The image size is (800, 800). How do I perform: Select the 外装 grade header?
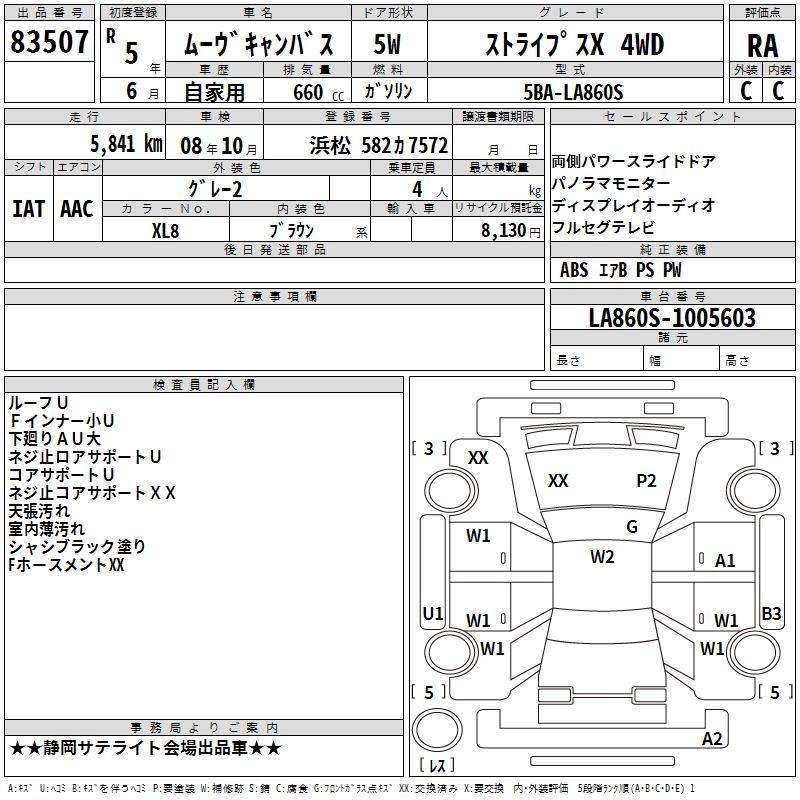coord(745,70)
